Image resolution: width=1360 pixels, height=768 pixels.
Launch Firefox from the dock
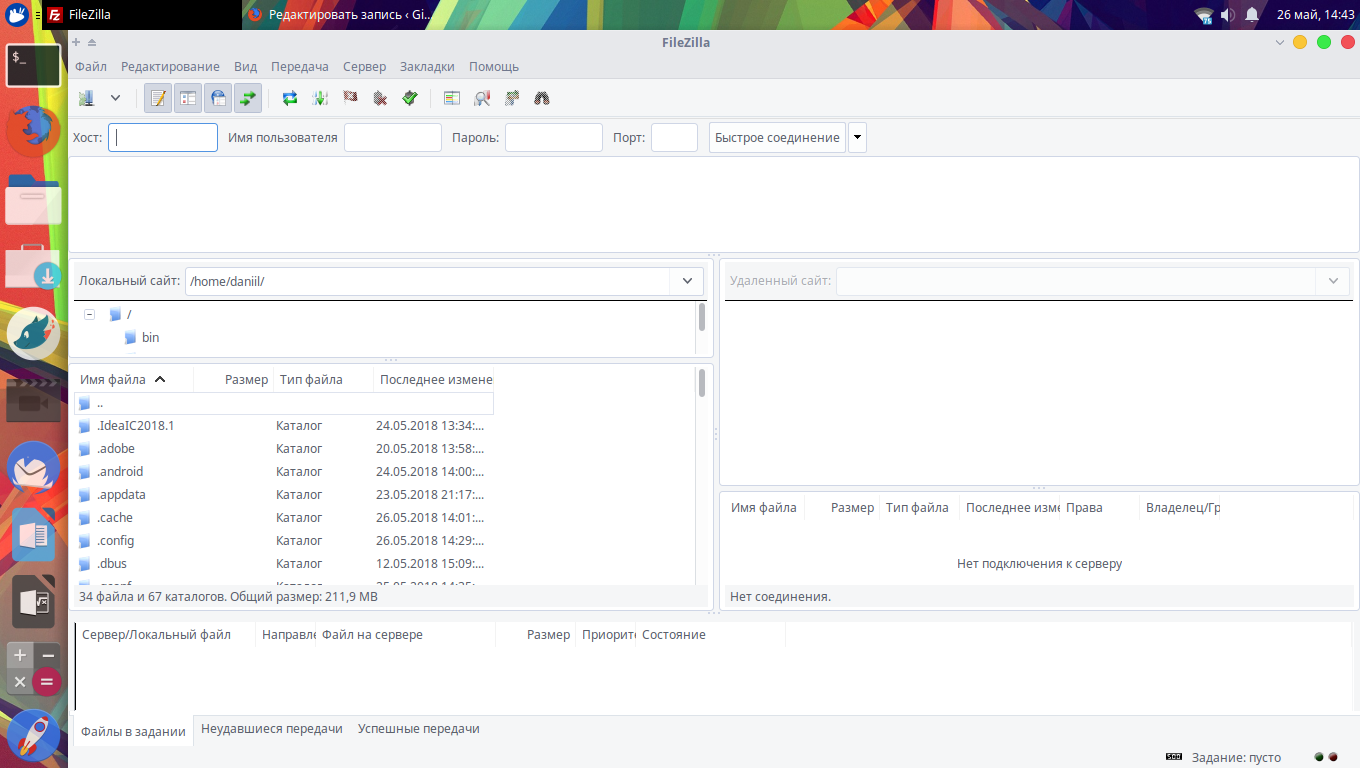click(x=34, y=130)
